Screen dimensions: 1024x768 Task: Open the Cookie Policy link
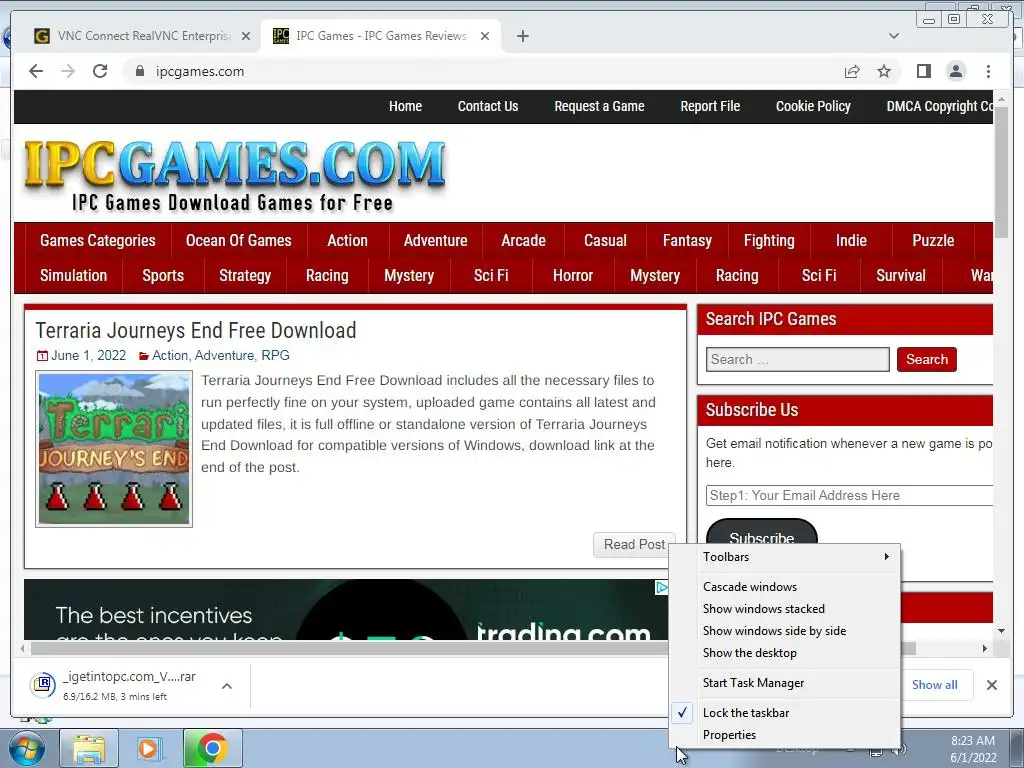click(x=813, y=106)
